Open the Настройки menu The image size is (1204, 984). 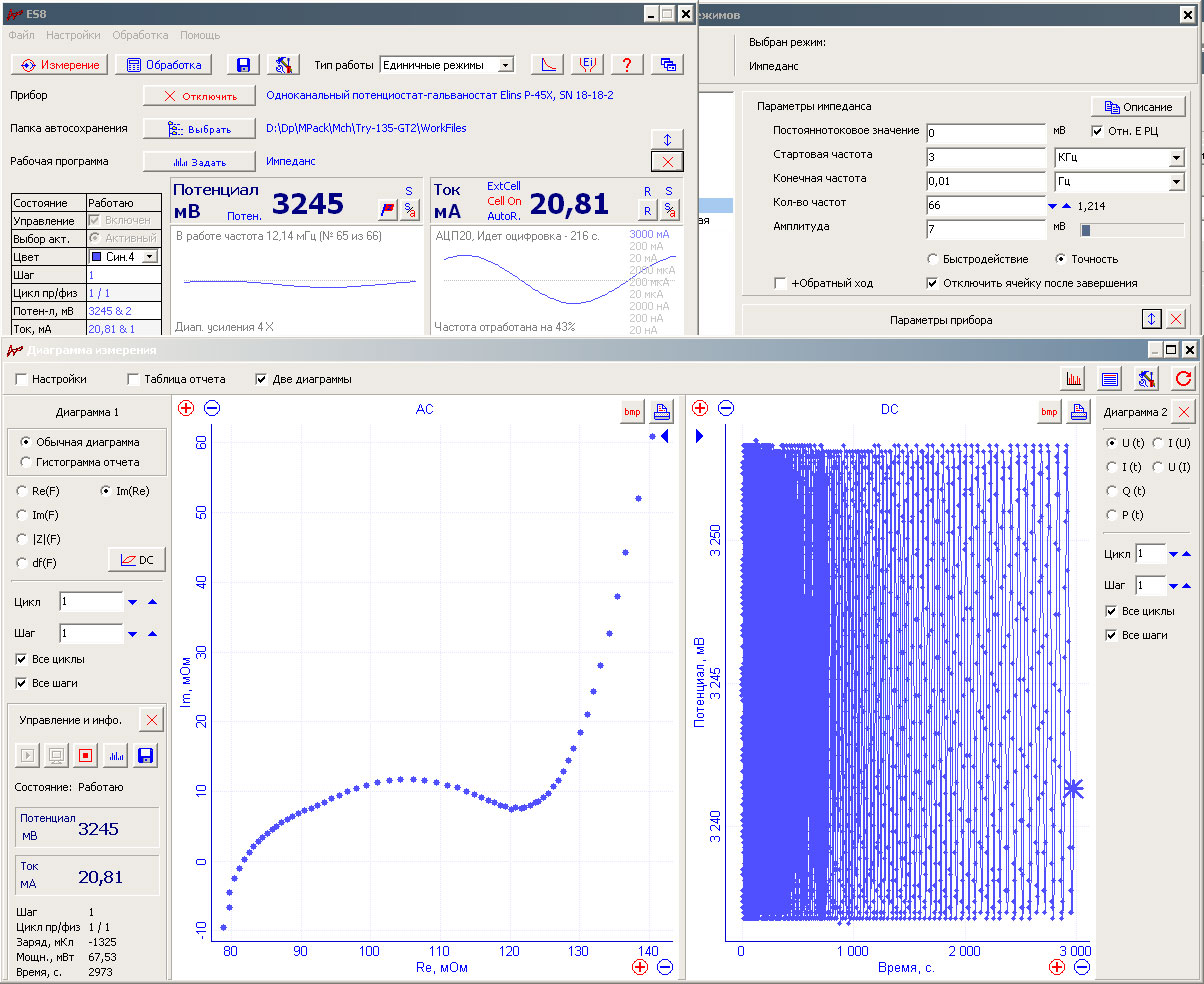click(x=73, y=34)
